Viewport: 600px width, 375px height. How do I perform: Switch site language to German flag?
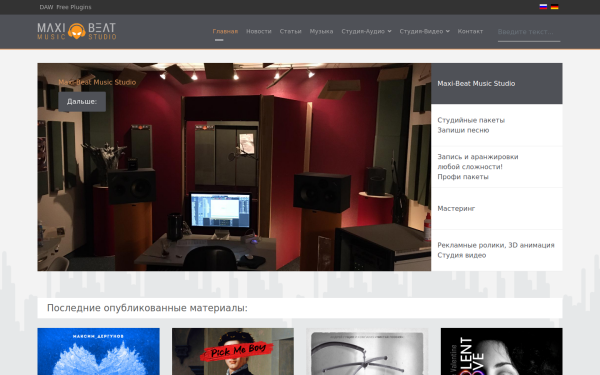pyautogui.click(x=554, y=7)
